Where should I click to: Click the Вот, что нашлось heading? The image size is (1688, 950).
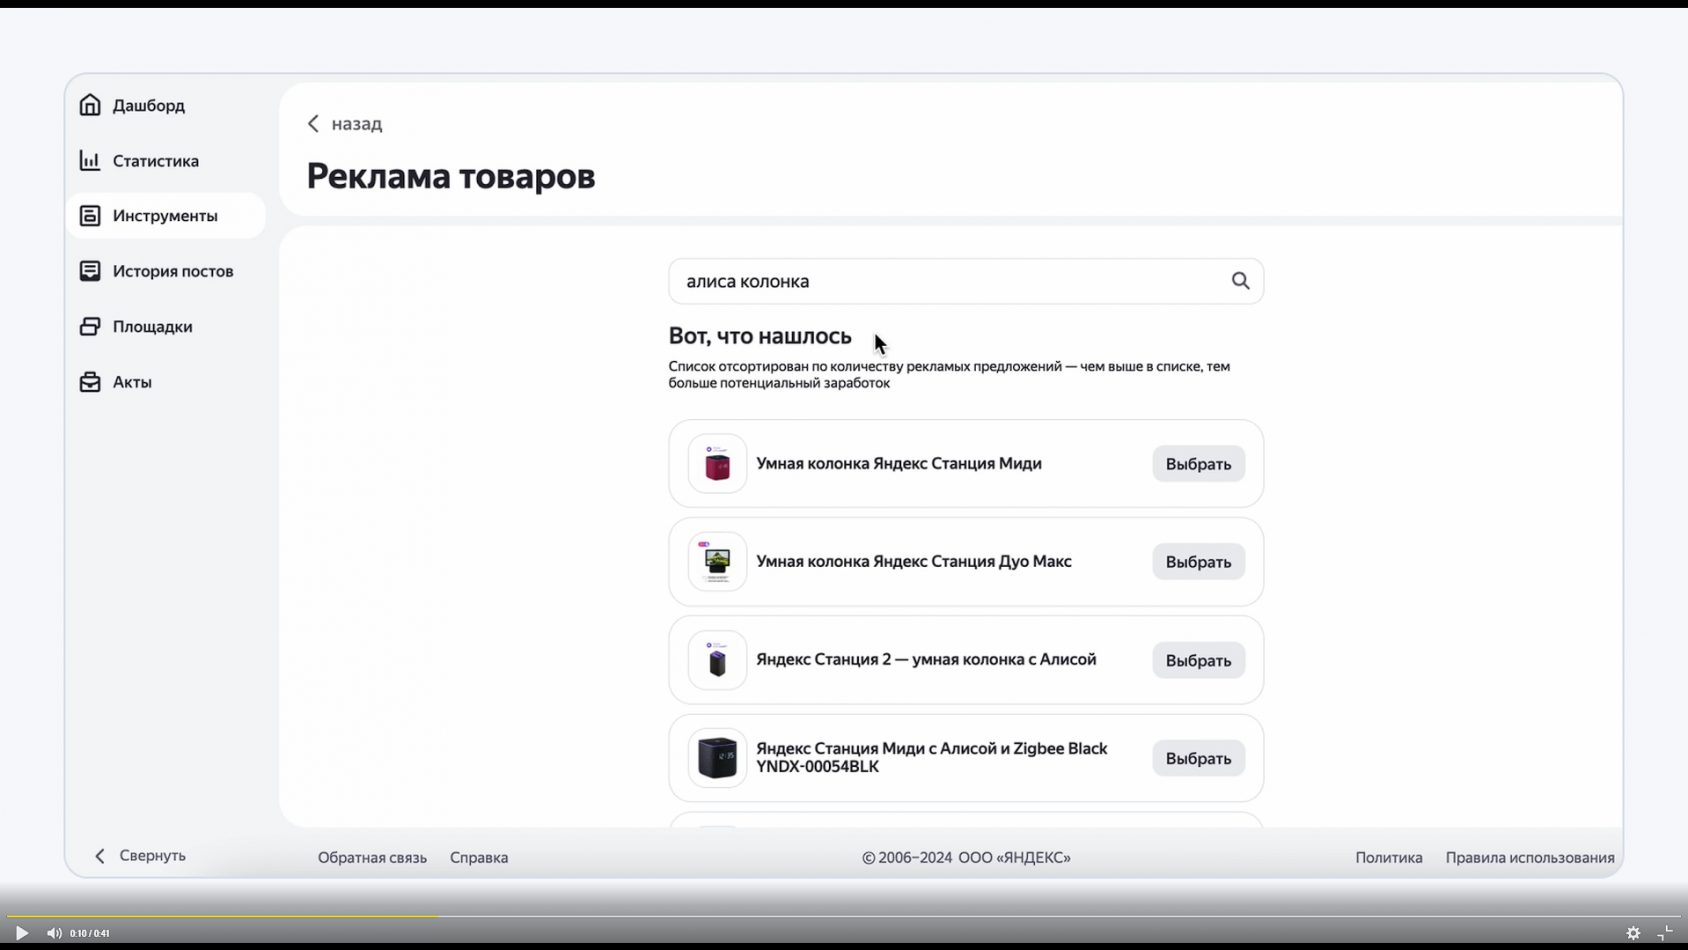click(760, 336)
